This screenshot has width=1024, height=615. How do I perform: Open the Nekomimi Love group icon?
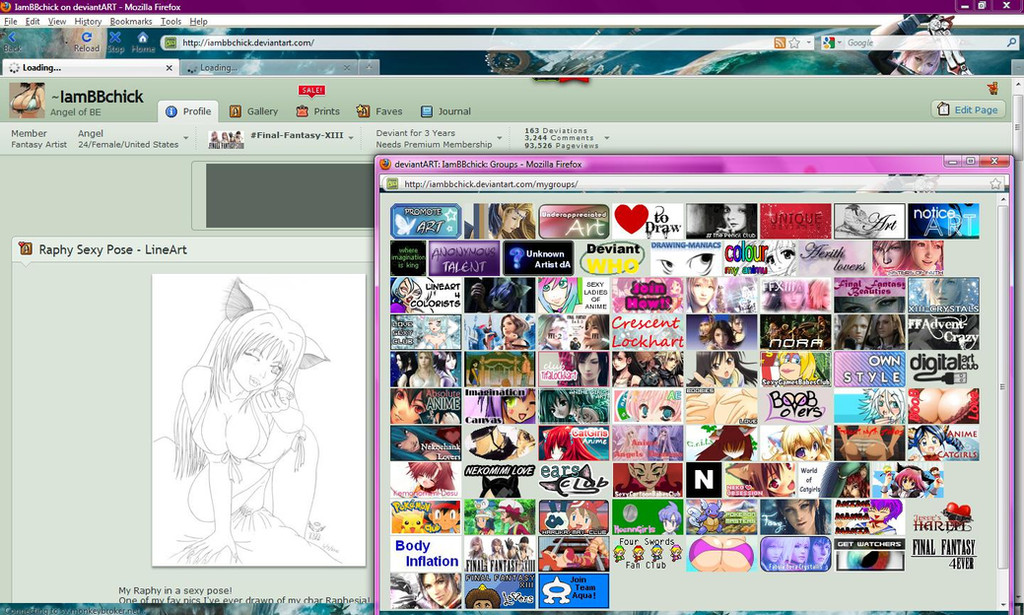tap(500, 480)
